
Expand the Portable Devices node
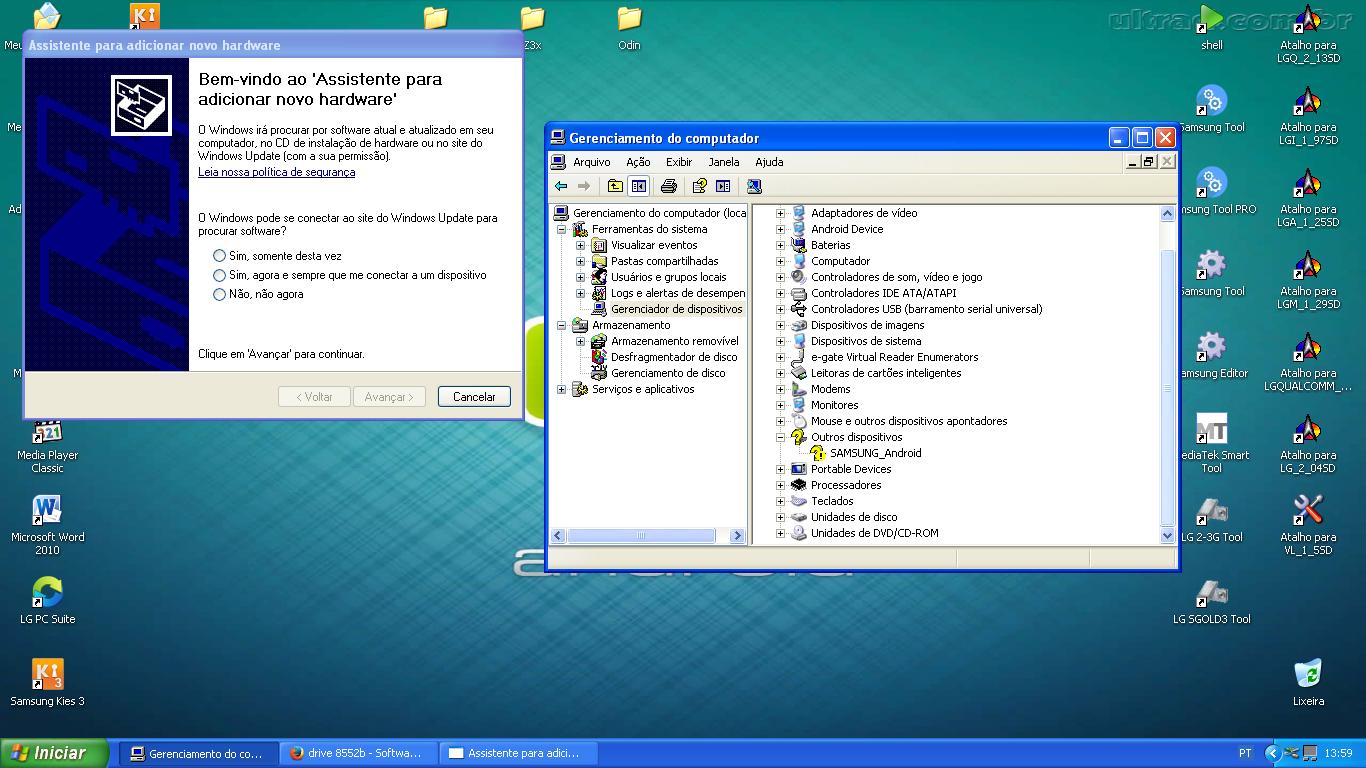click(781, 469)
